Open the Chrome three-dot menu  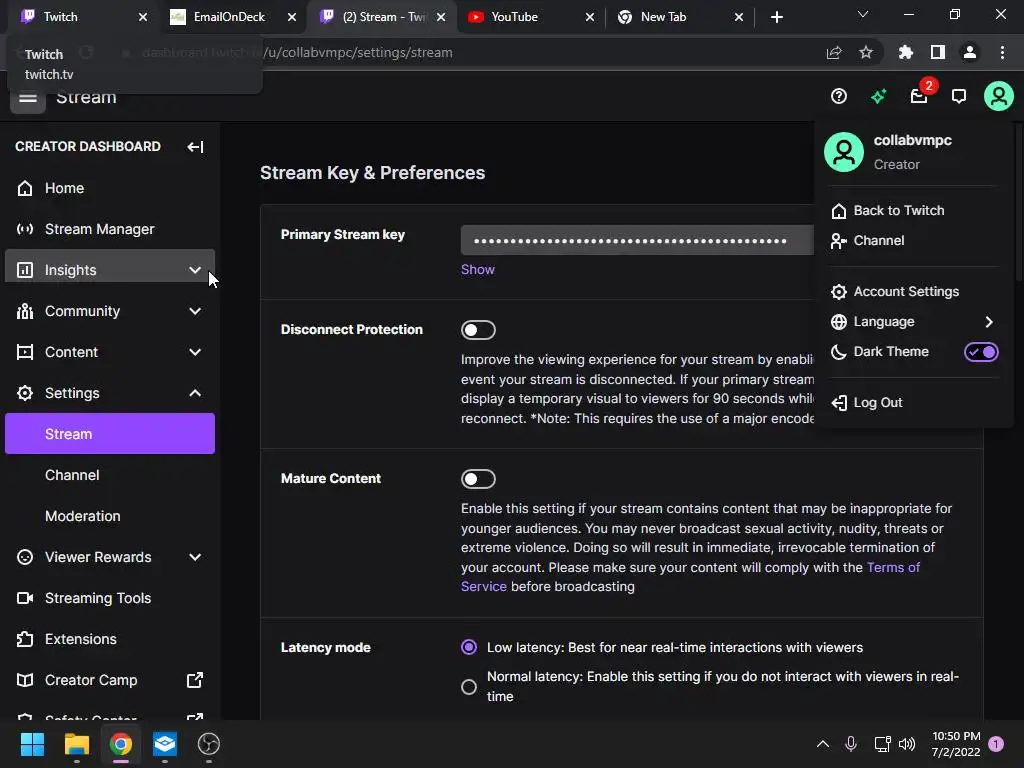1002,52
